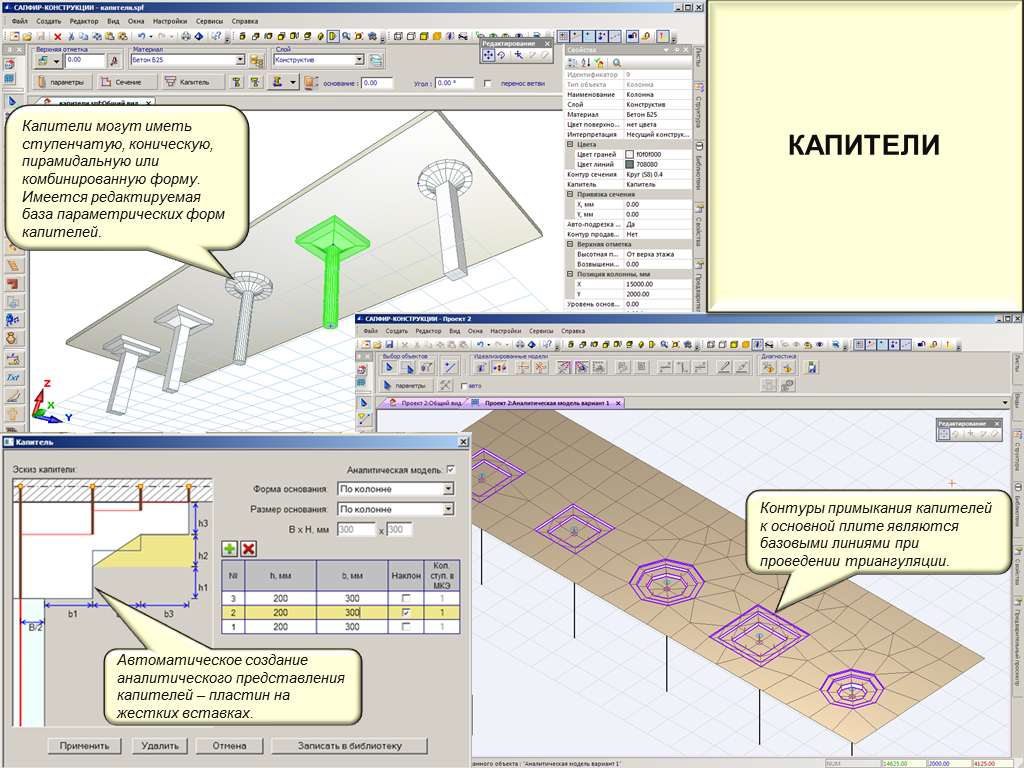
Task: Click Записать в библиотеку button
Action: [x=349, y=746]
